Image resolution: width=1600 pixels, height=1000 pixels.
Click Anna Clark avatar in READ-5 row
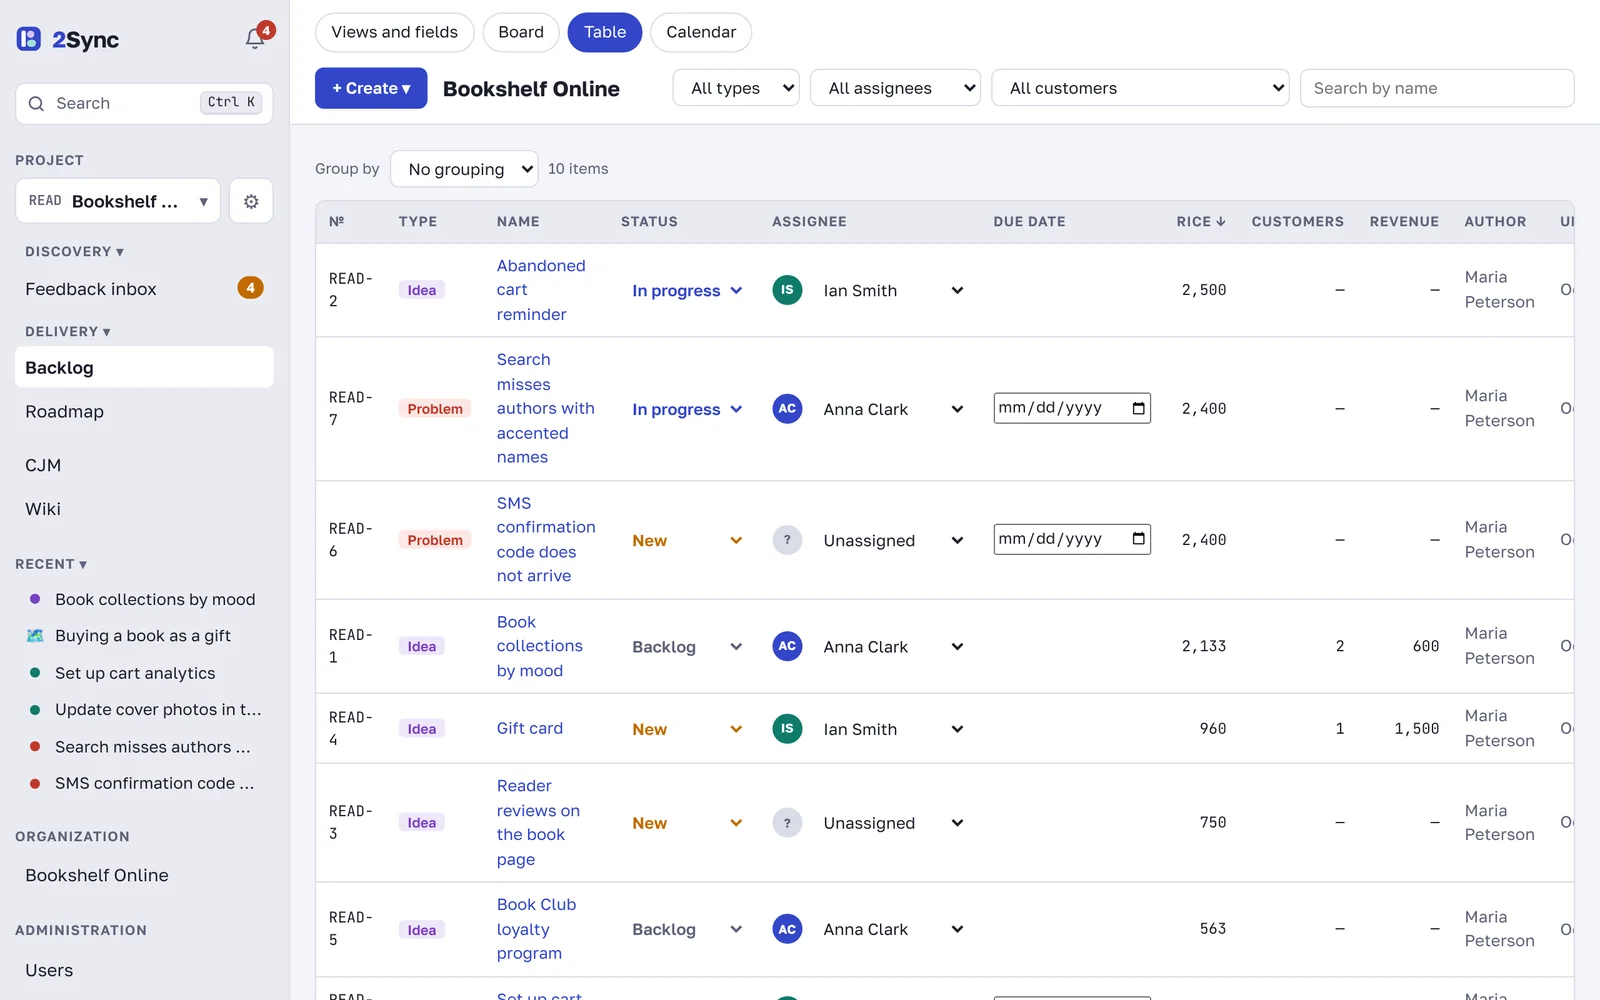pos(787,929)
